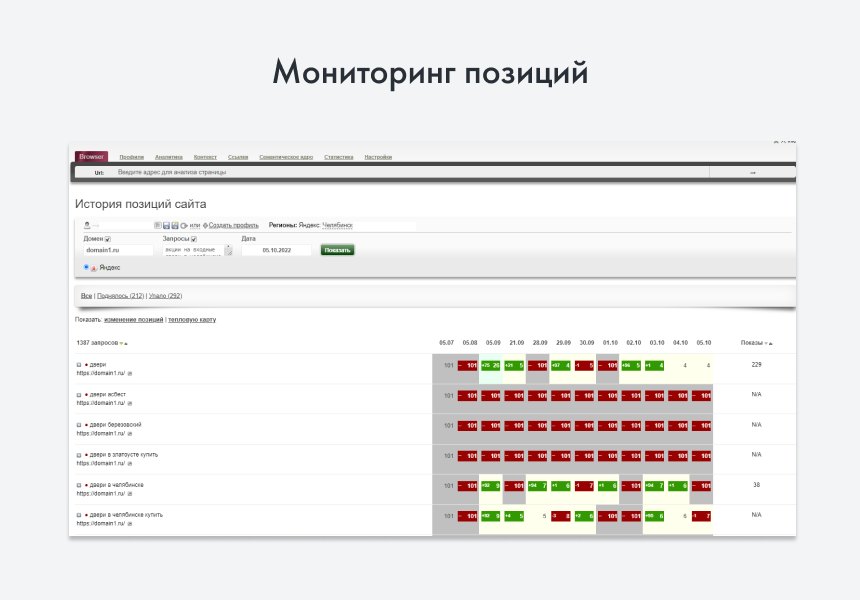Toggle the Домен checkbox
This screenshot has height=600, width=860.
(x=108, y=239)
